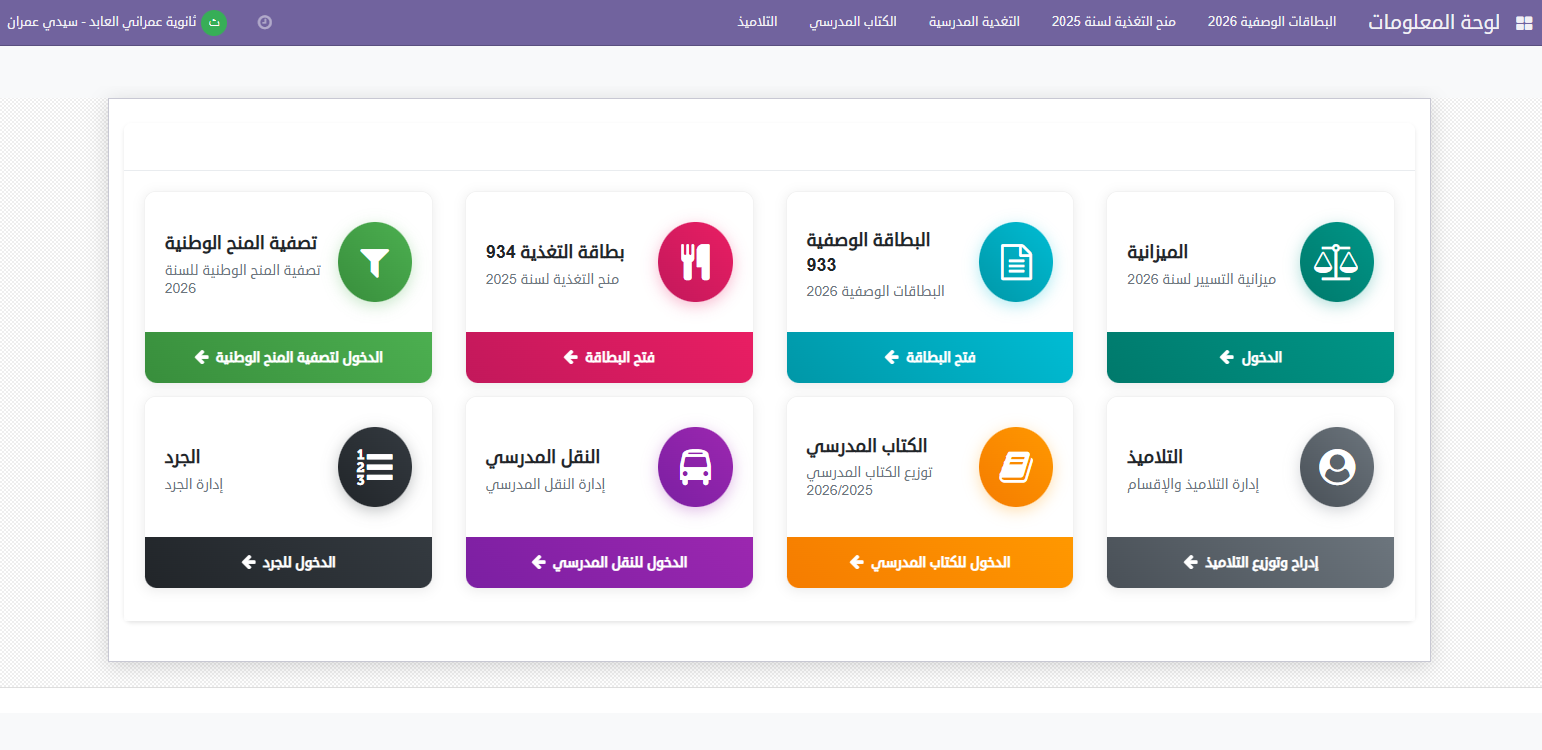Click the dashboard grid icon in header
This screenshot has width=1542, height=750.
click(1524, 23)
